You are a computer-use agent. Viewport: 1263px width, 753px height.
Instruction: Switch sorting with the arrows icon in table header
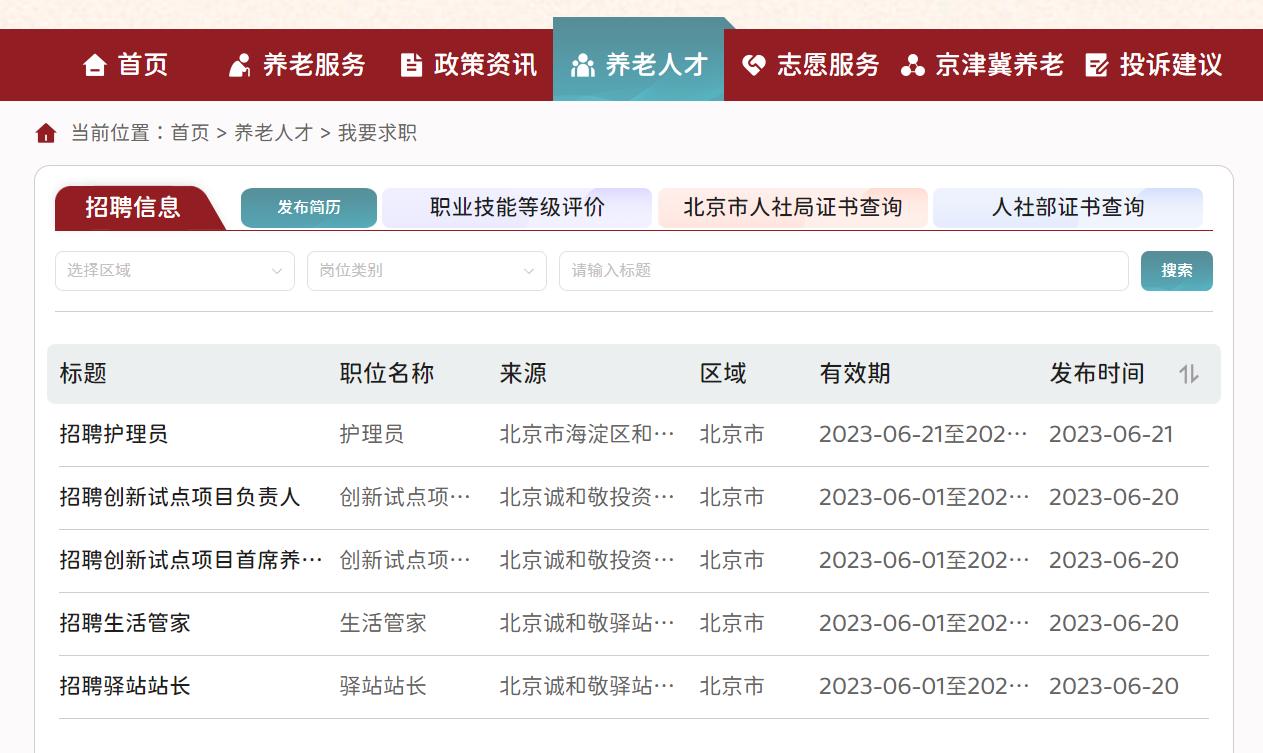(1187, 373)
